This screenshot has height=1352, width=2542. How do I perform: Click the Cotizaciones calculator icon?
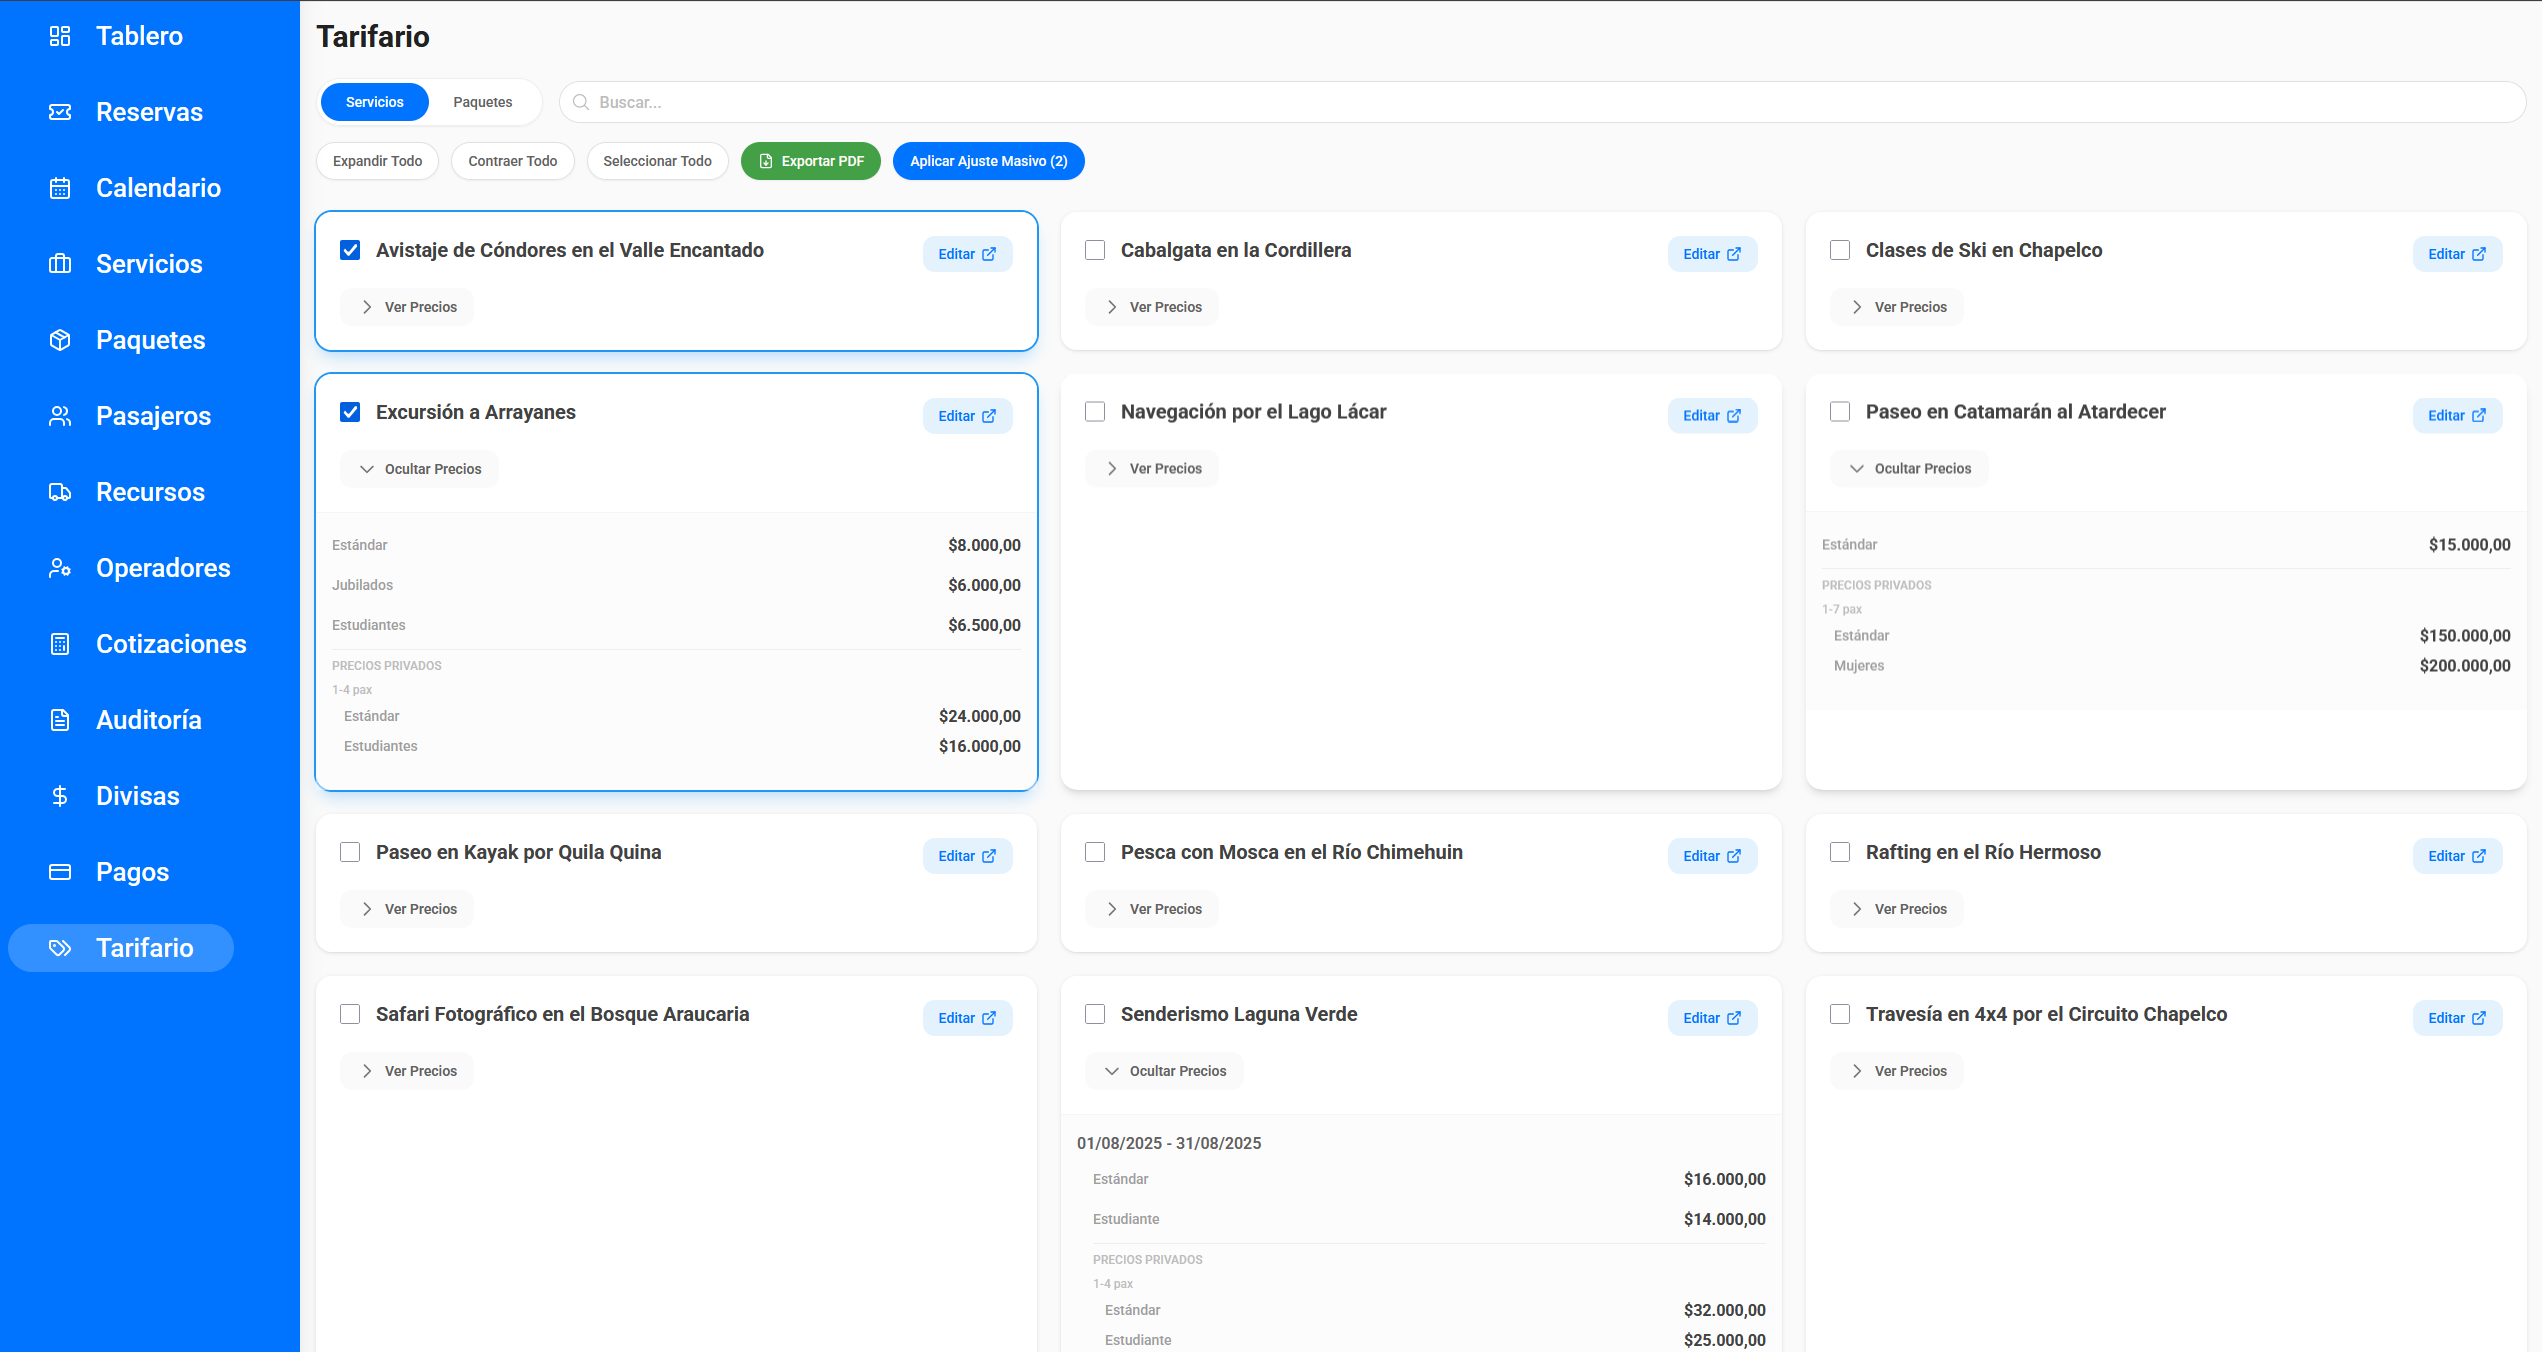click(x=60, y=644)
